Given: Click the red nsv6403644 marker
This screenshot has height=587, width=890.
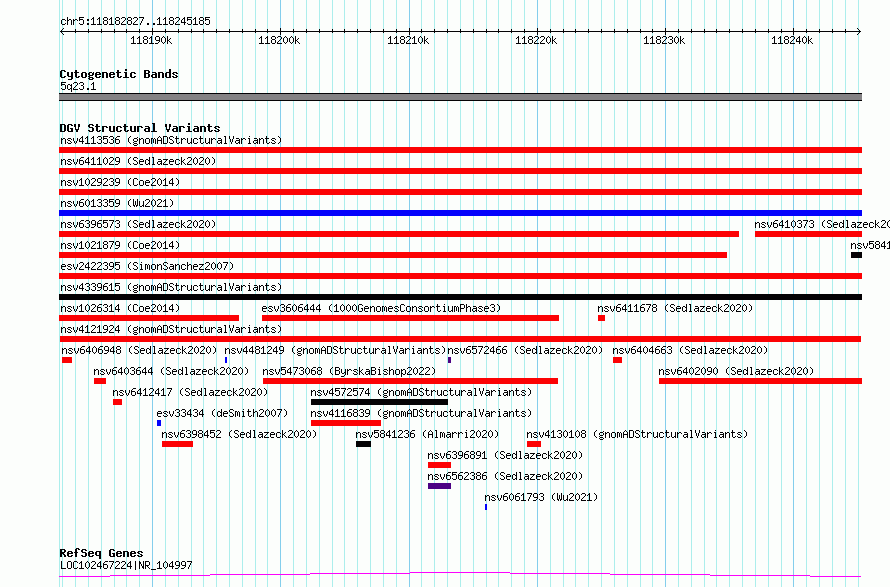Looking at the screenshot, I should 100,381.
